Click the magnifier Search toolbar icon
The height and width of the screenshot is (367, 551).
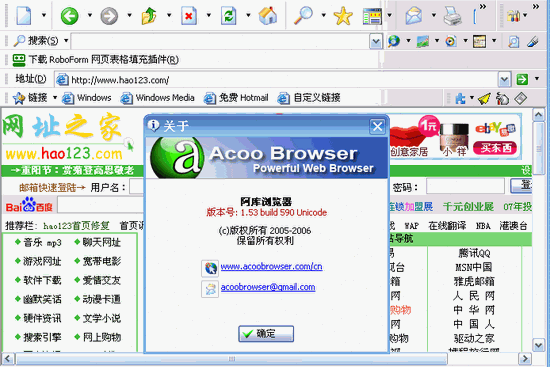303,16
